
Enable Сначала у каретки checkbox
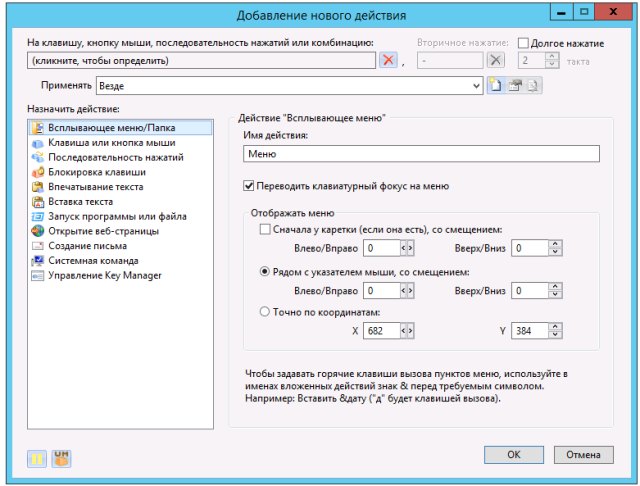click(265, 229)
